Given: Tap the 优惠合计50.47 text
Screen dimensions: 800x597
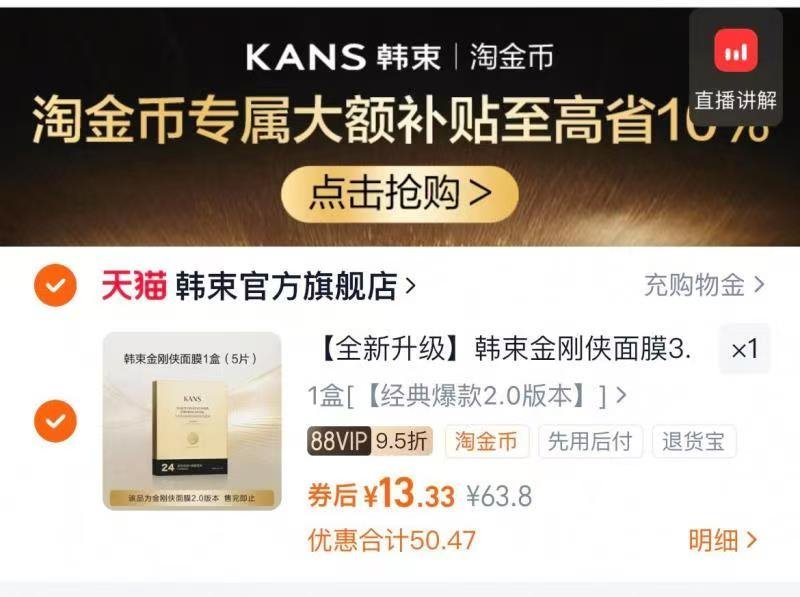Looking at the screenshot, I should point(392,540).
